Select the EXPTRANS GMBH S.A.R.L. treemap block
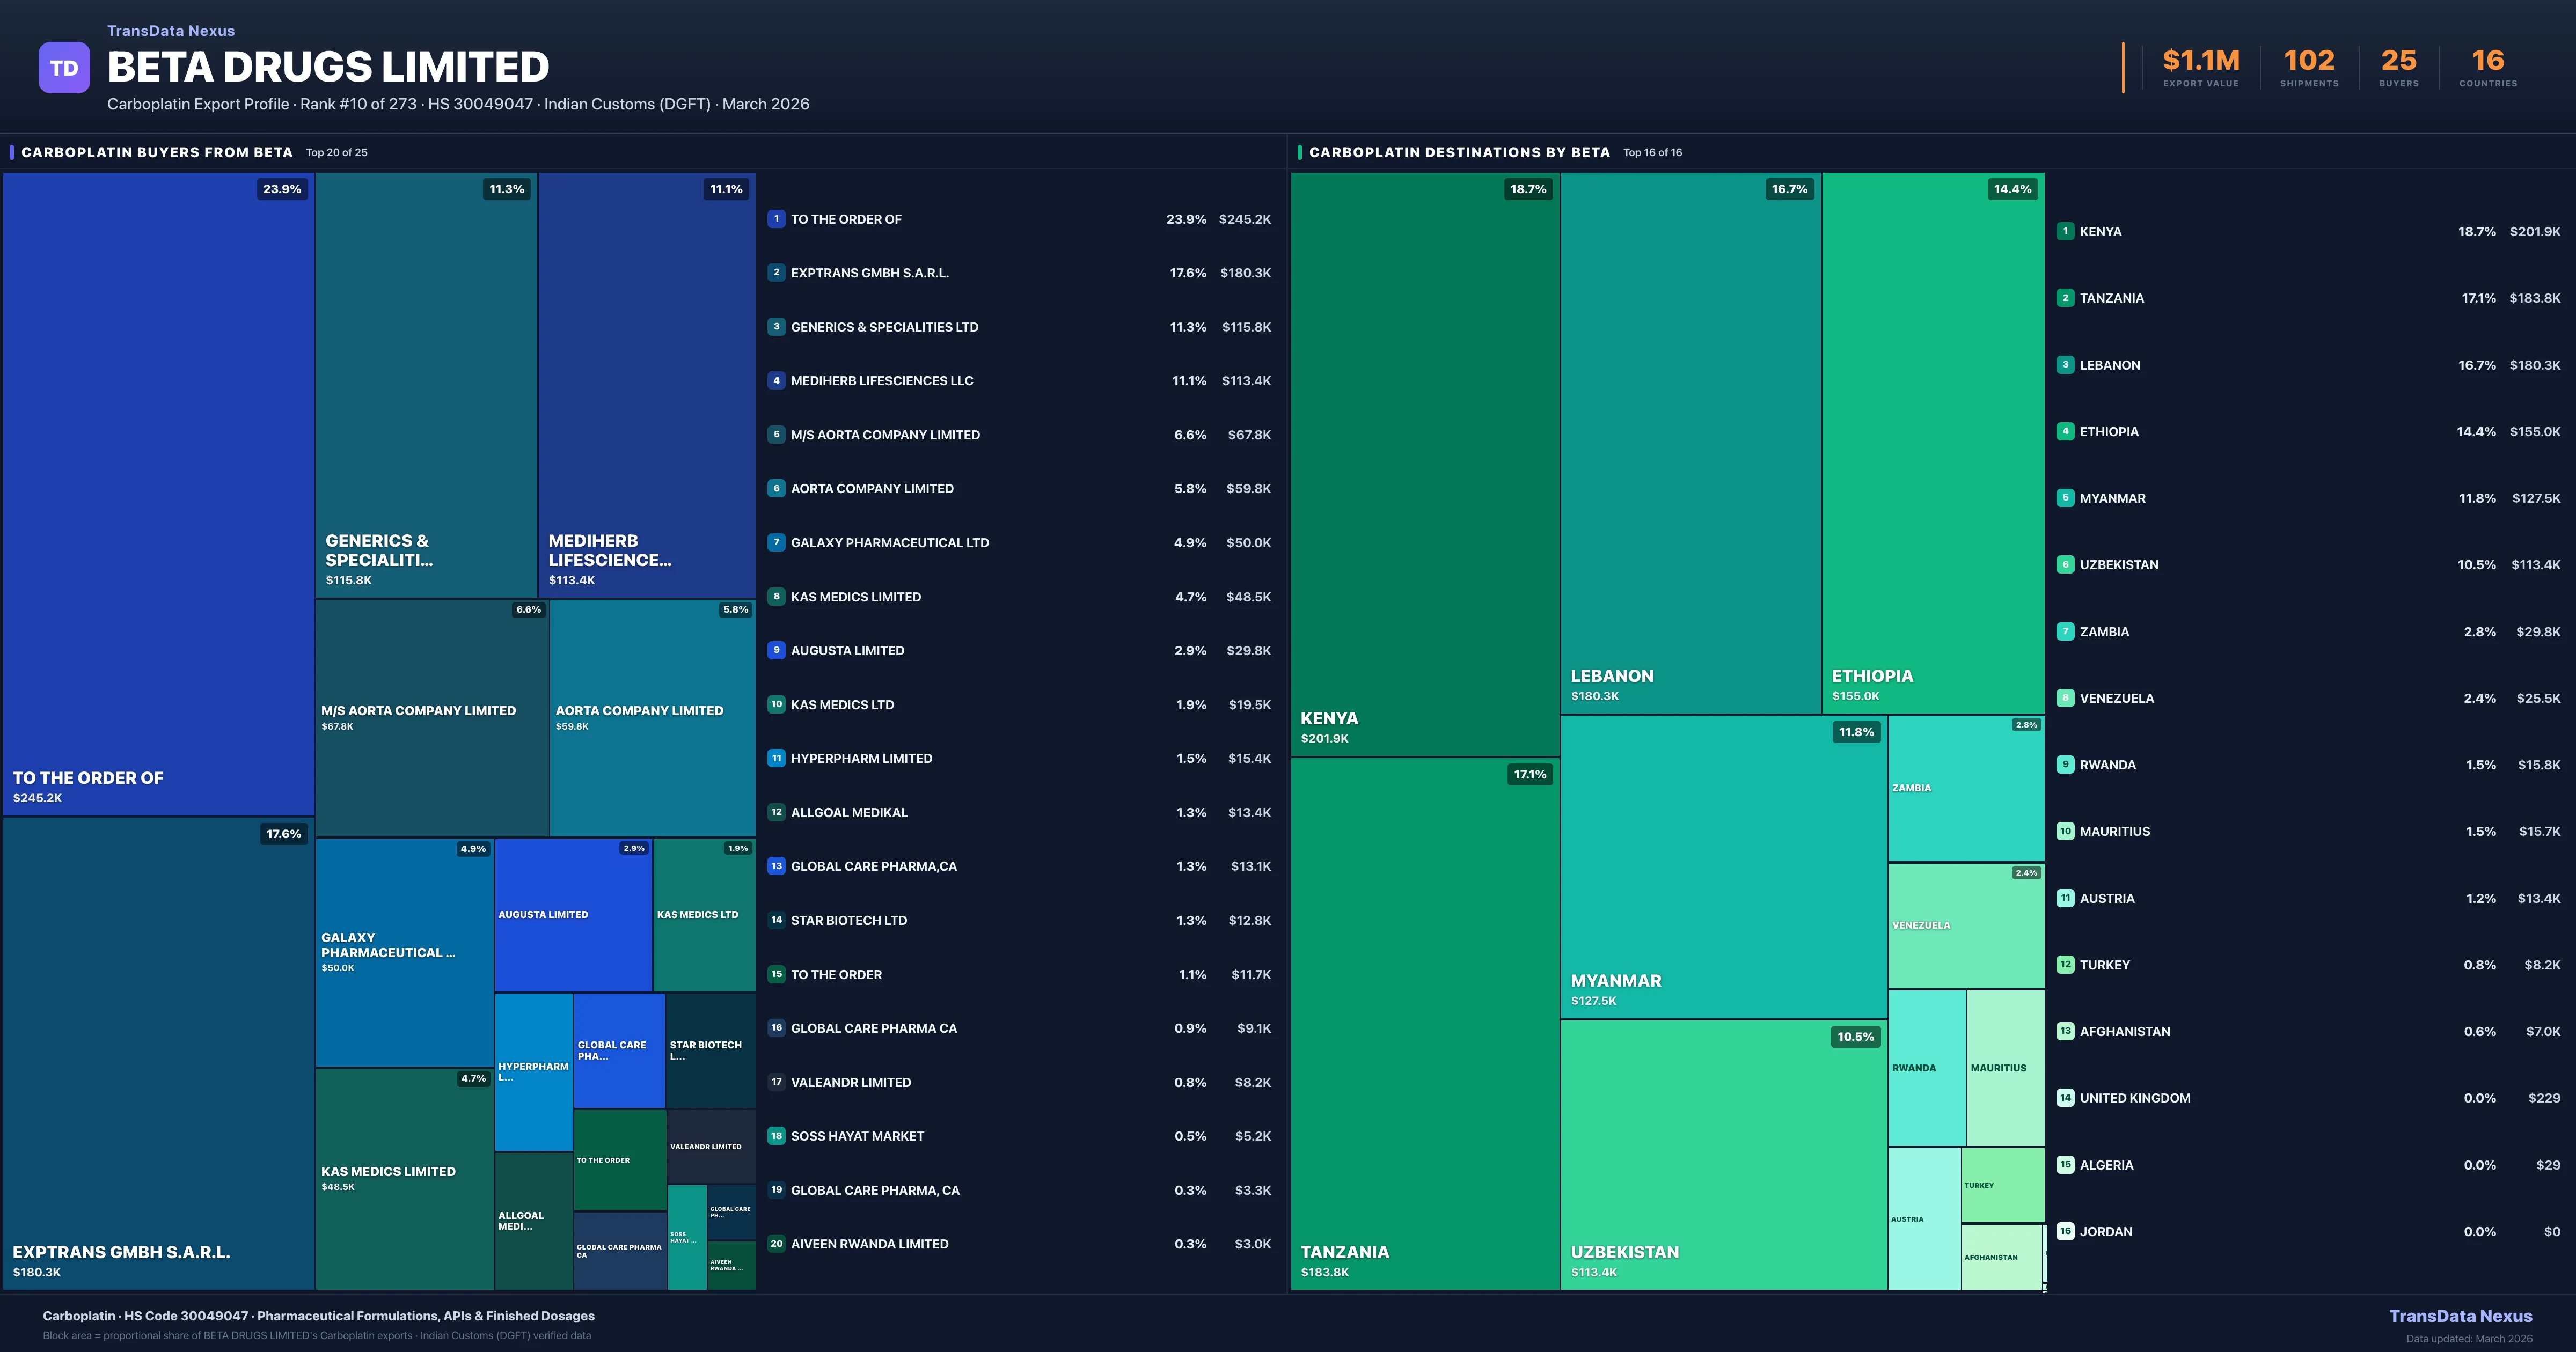Image resolution: width=2576 pixels, height=1352 pixels. pos(158,1053)
